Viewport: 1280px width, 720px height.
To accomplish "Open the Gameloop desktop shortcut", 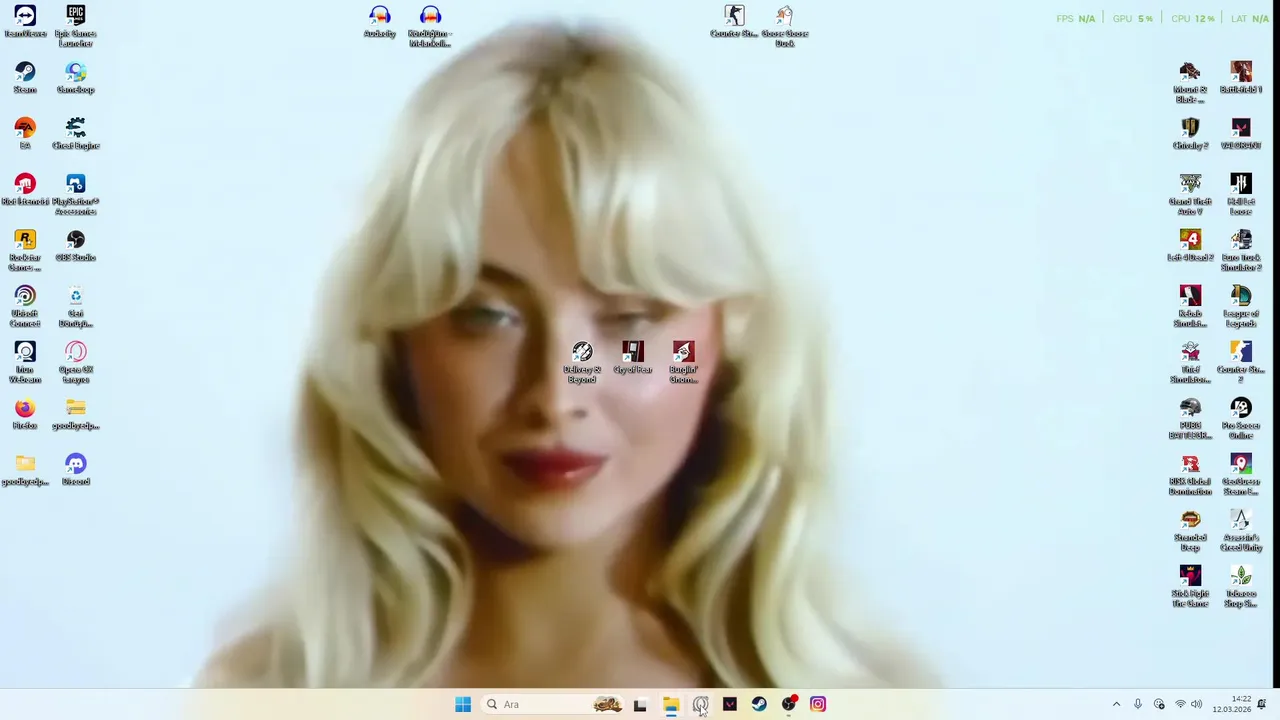I will (76, 78).
